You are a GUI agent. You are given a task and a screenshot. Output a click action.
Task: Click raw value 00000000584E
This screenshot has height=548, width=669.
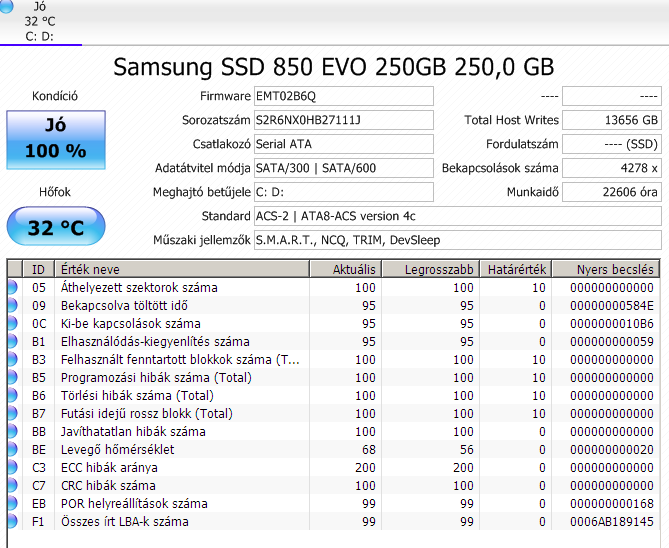(x=612, y=305)
